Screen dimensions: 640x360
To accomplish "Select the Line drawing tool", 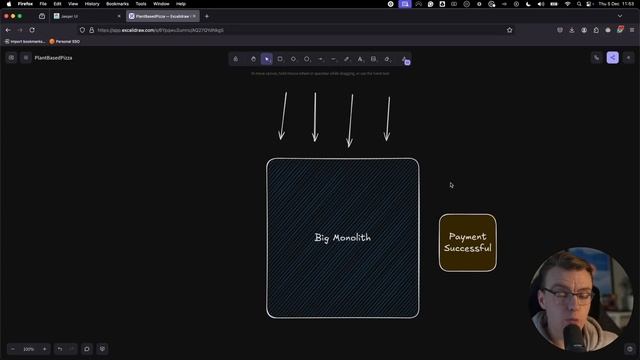I will [x=333, y=59].
